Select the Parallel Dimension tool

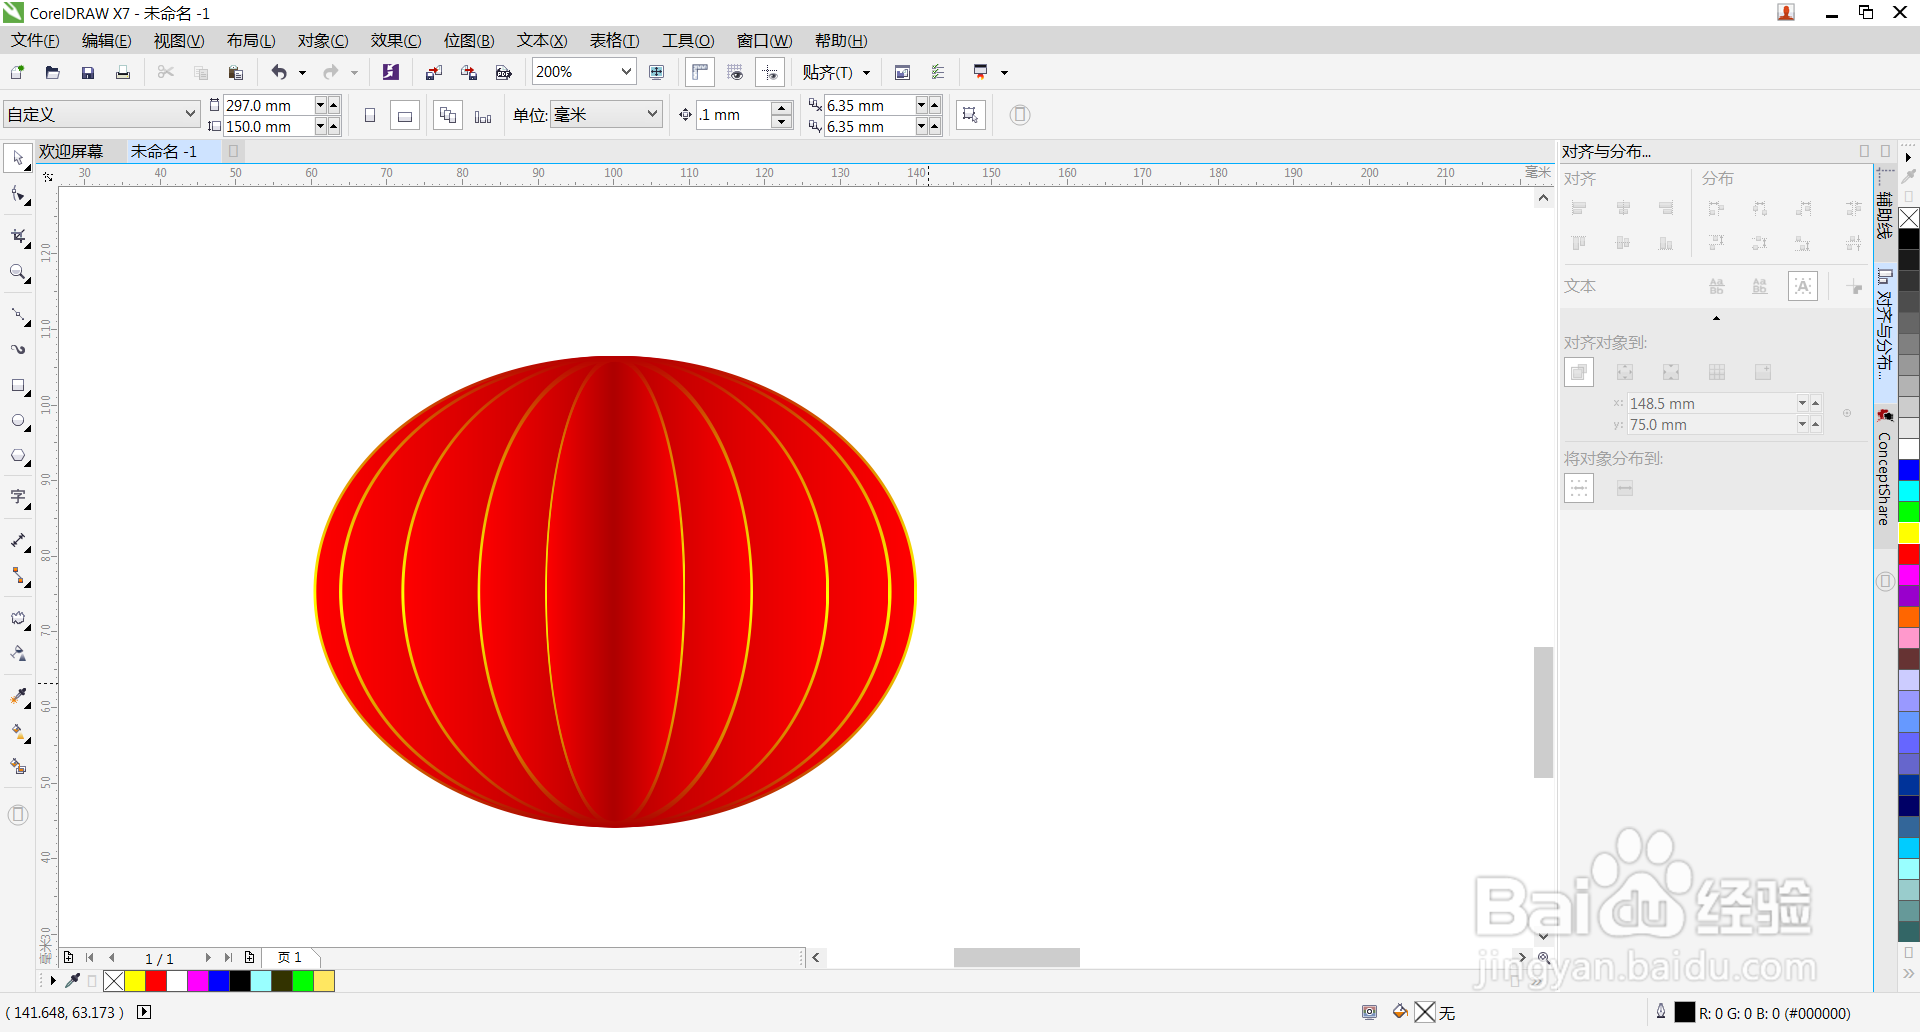[18, 541]
